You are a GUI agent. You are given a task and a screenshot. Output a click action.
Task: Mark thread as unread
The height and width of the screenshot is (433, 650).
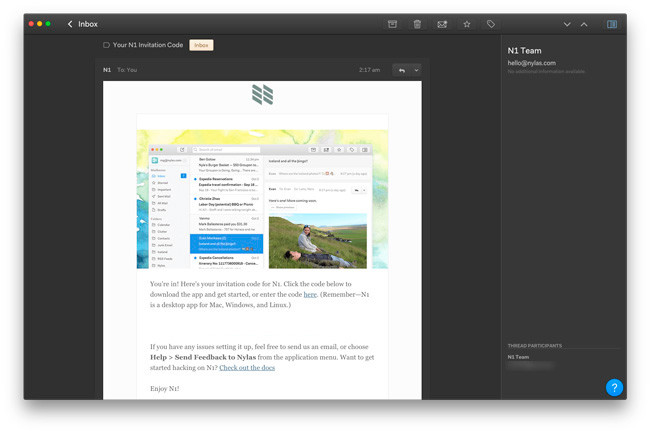coord(442,24)
